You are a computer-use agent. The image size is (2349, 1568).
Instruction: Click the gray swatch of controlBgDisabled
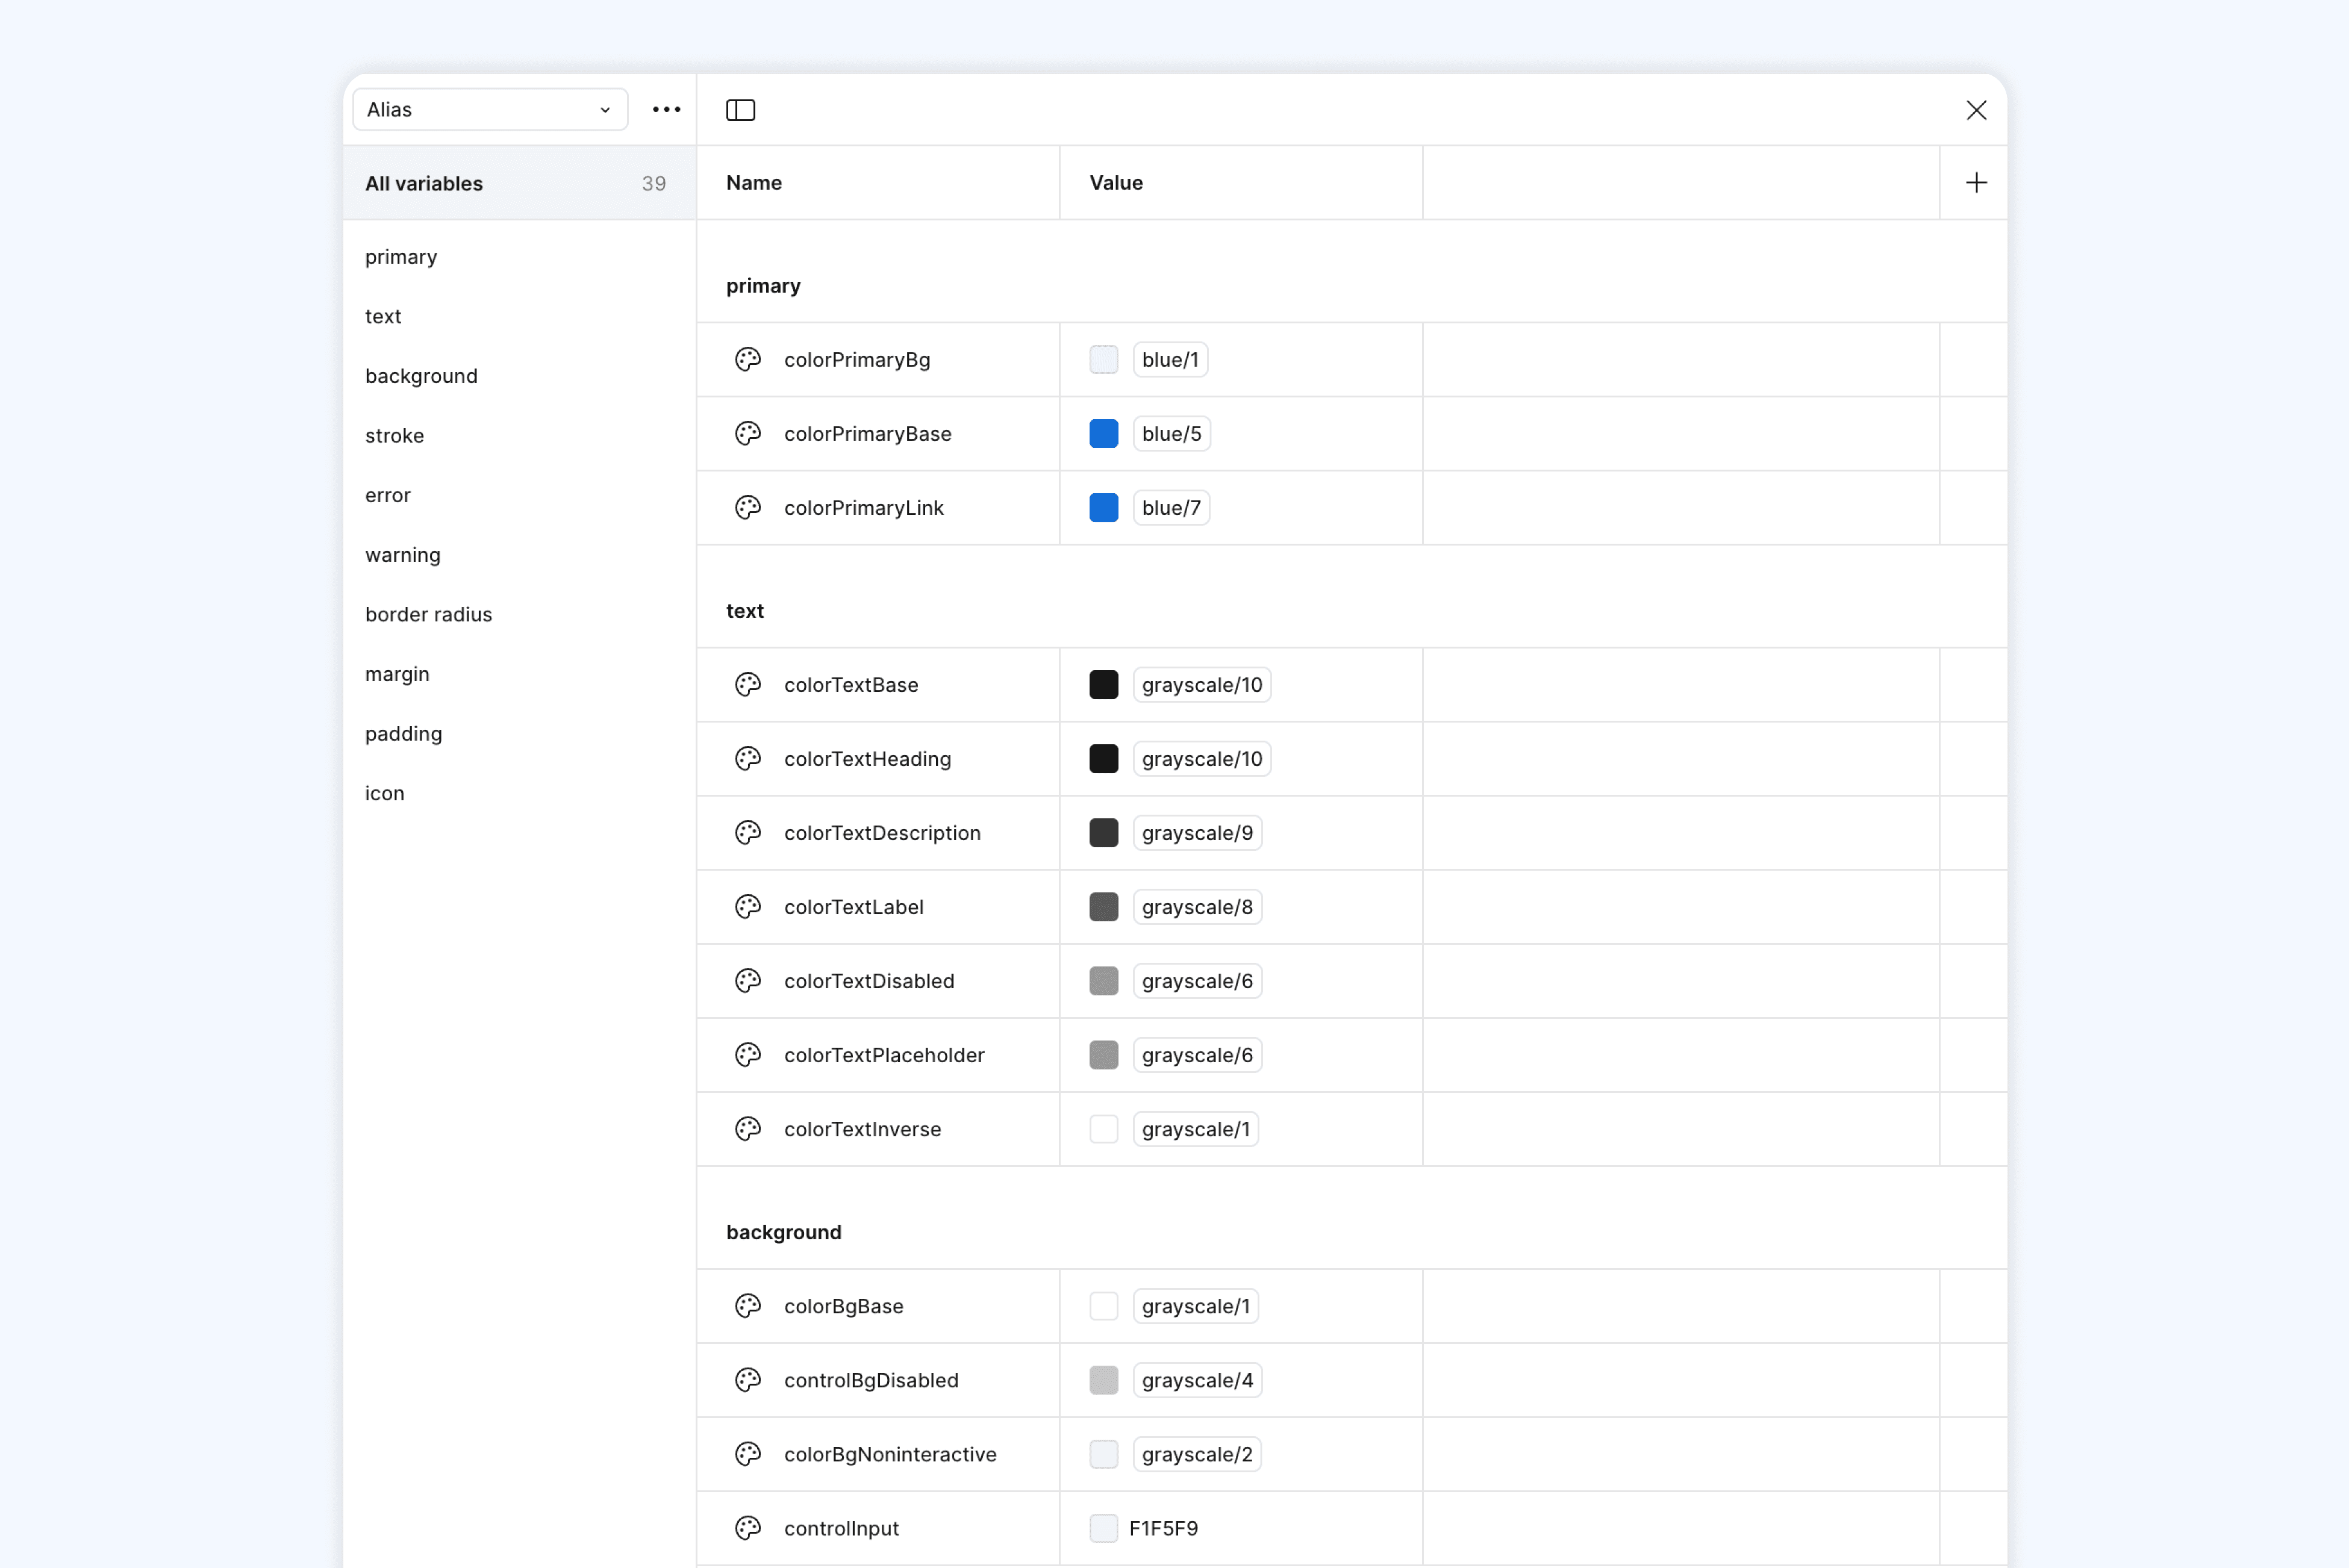pyautogui.click(x=1103, y=1380)
